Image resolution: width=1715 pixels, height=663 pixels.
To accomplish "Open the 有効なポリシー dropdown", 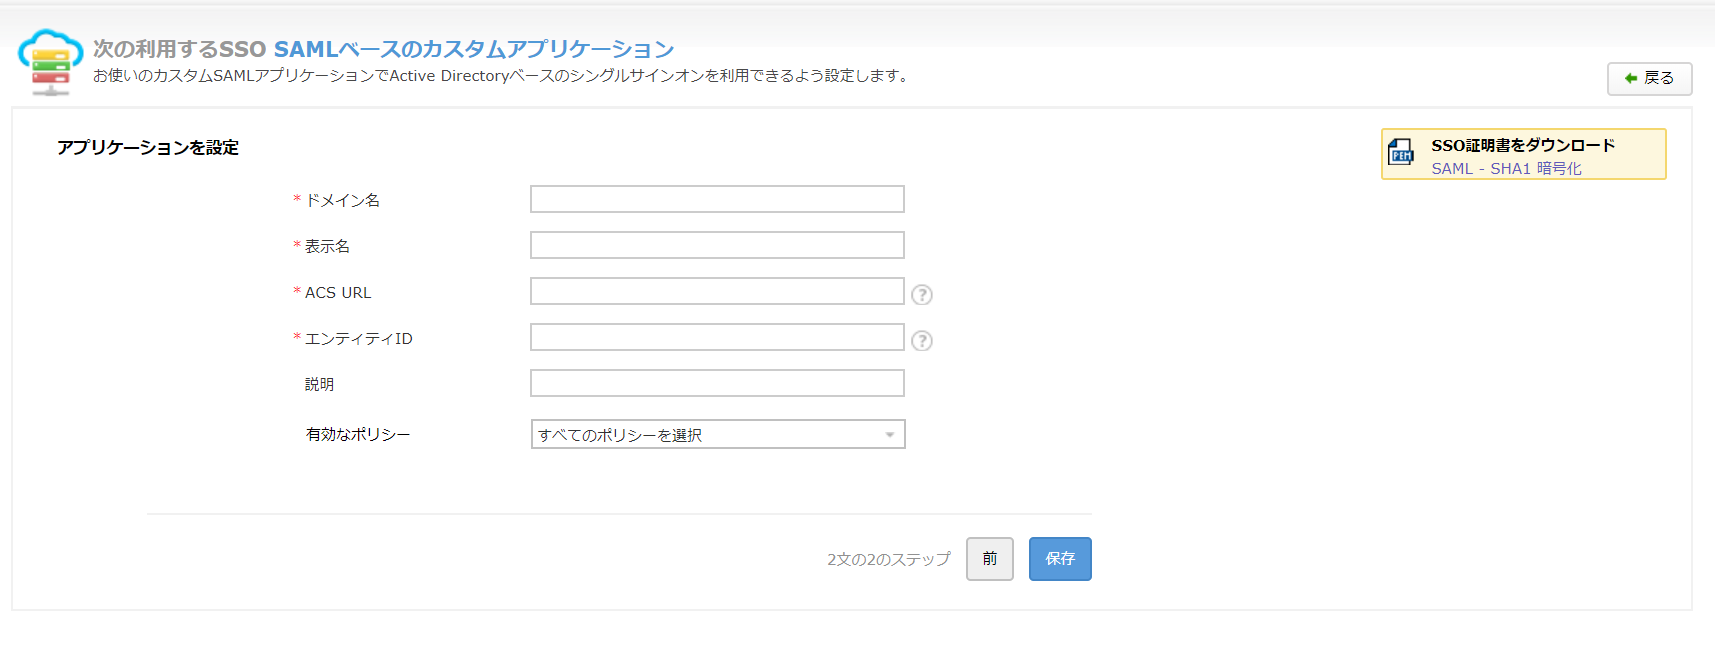I will click(x=717, y=434).
